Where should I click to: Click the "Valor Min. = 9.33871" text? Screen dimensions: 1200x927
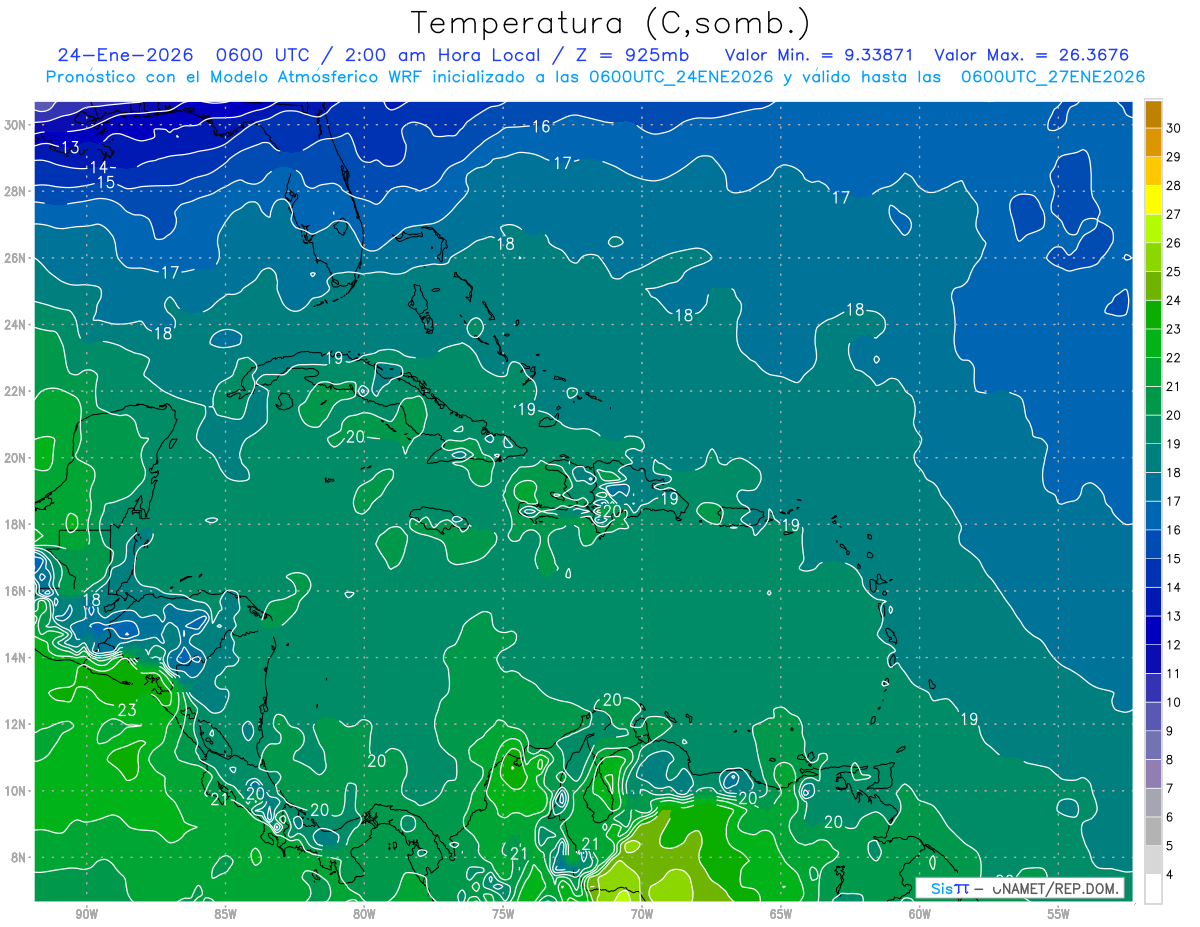pos(819,55)
